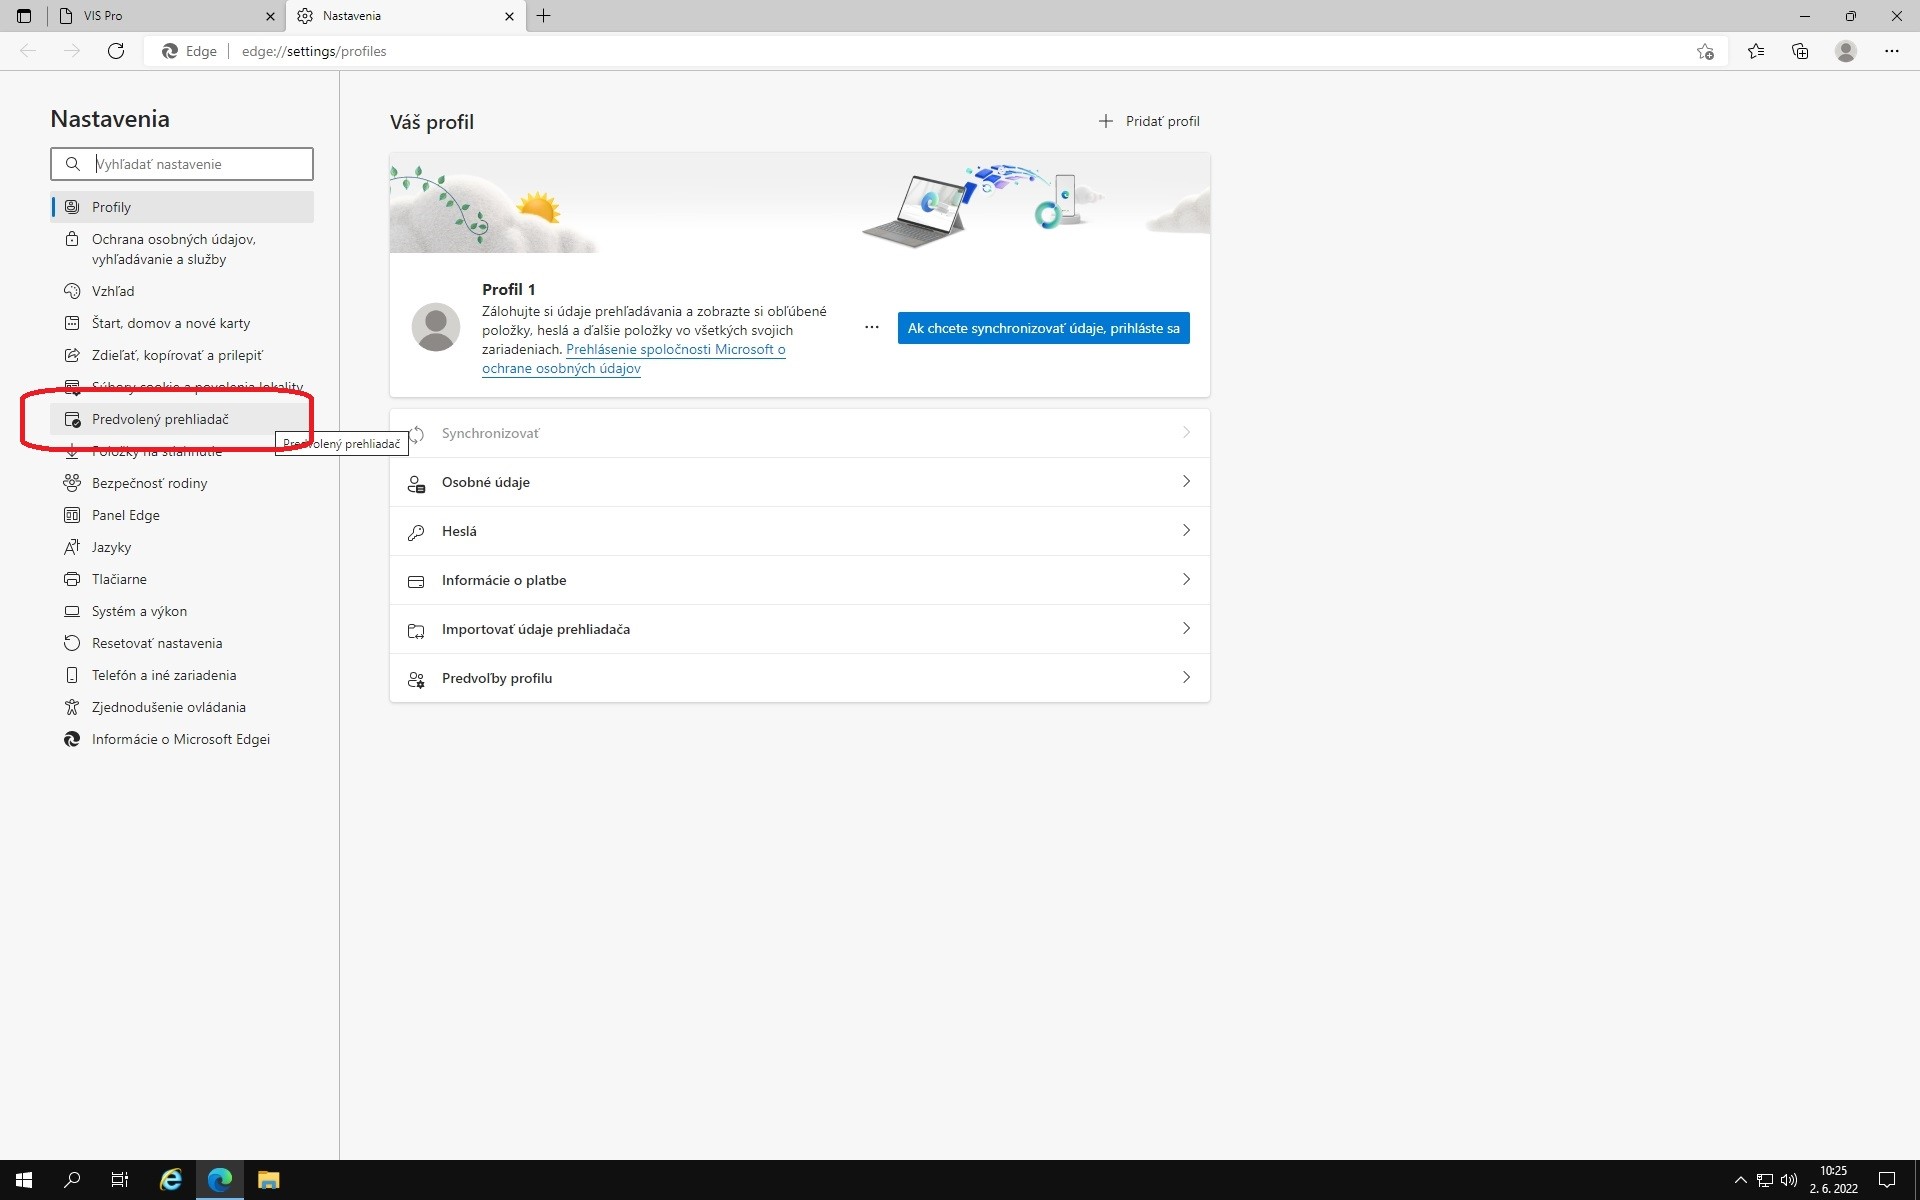Open profile more options ellipsis
1920x1200 pixels.
(x=871, y=327)
